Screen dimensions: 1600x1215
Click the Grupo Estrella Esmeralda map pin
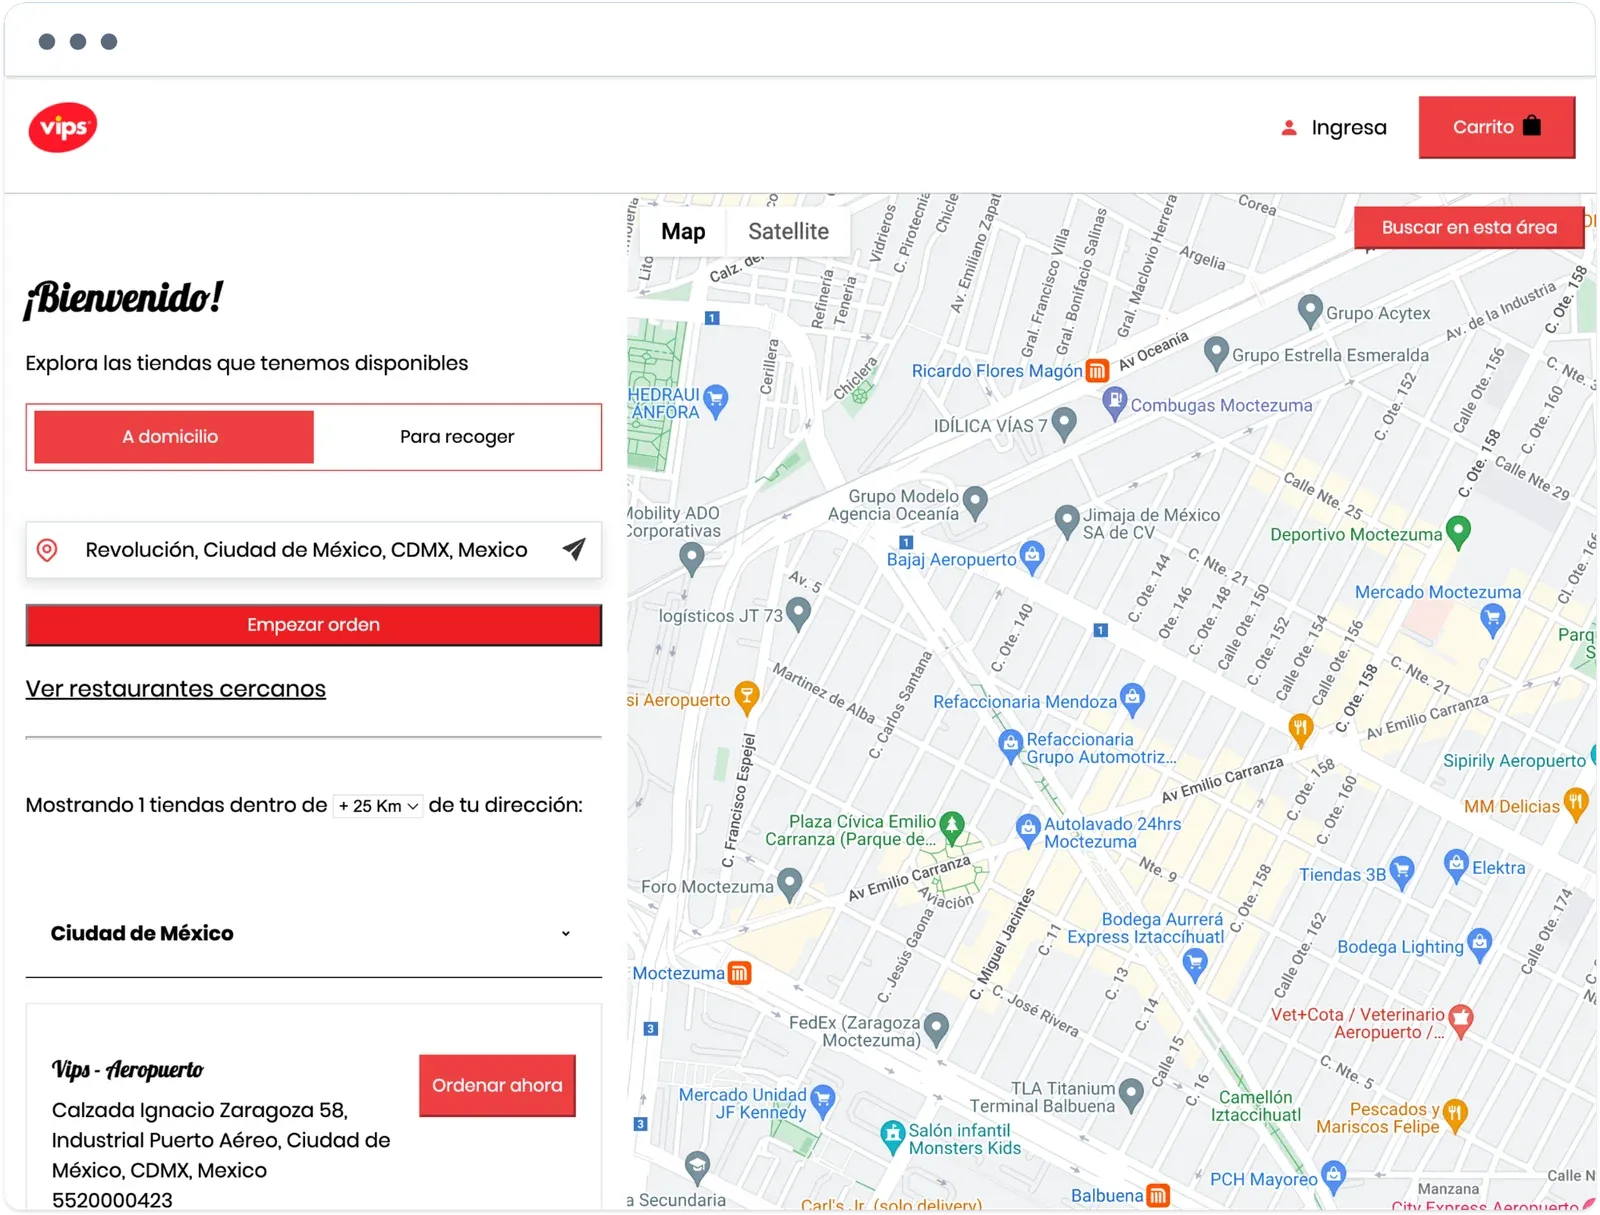click(1216, 353)
